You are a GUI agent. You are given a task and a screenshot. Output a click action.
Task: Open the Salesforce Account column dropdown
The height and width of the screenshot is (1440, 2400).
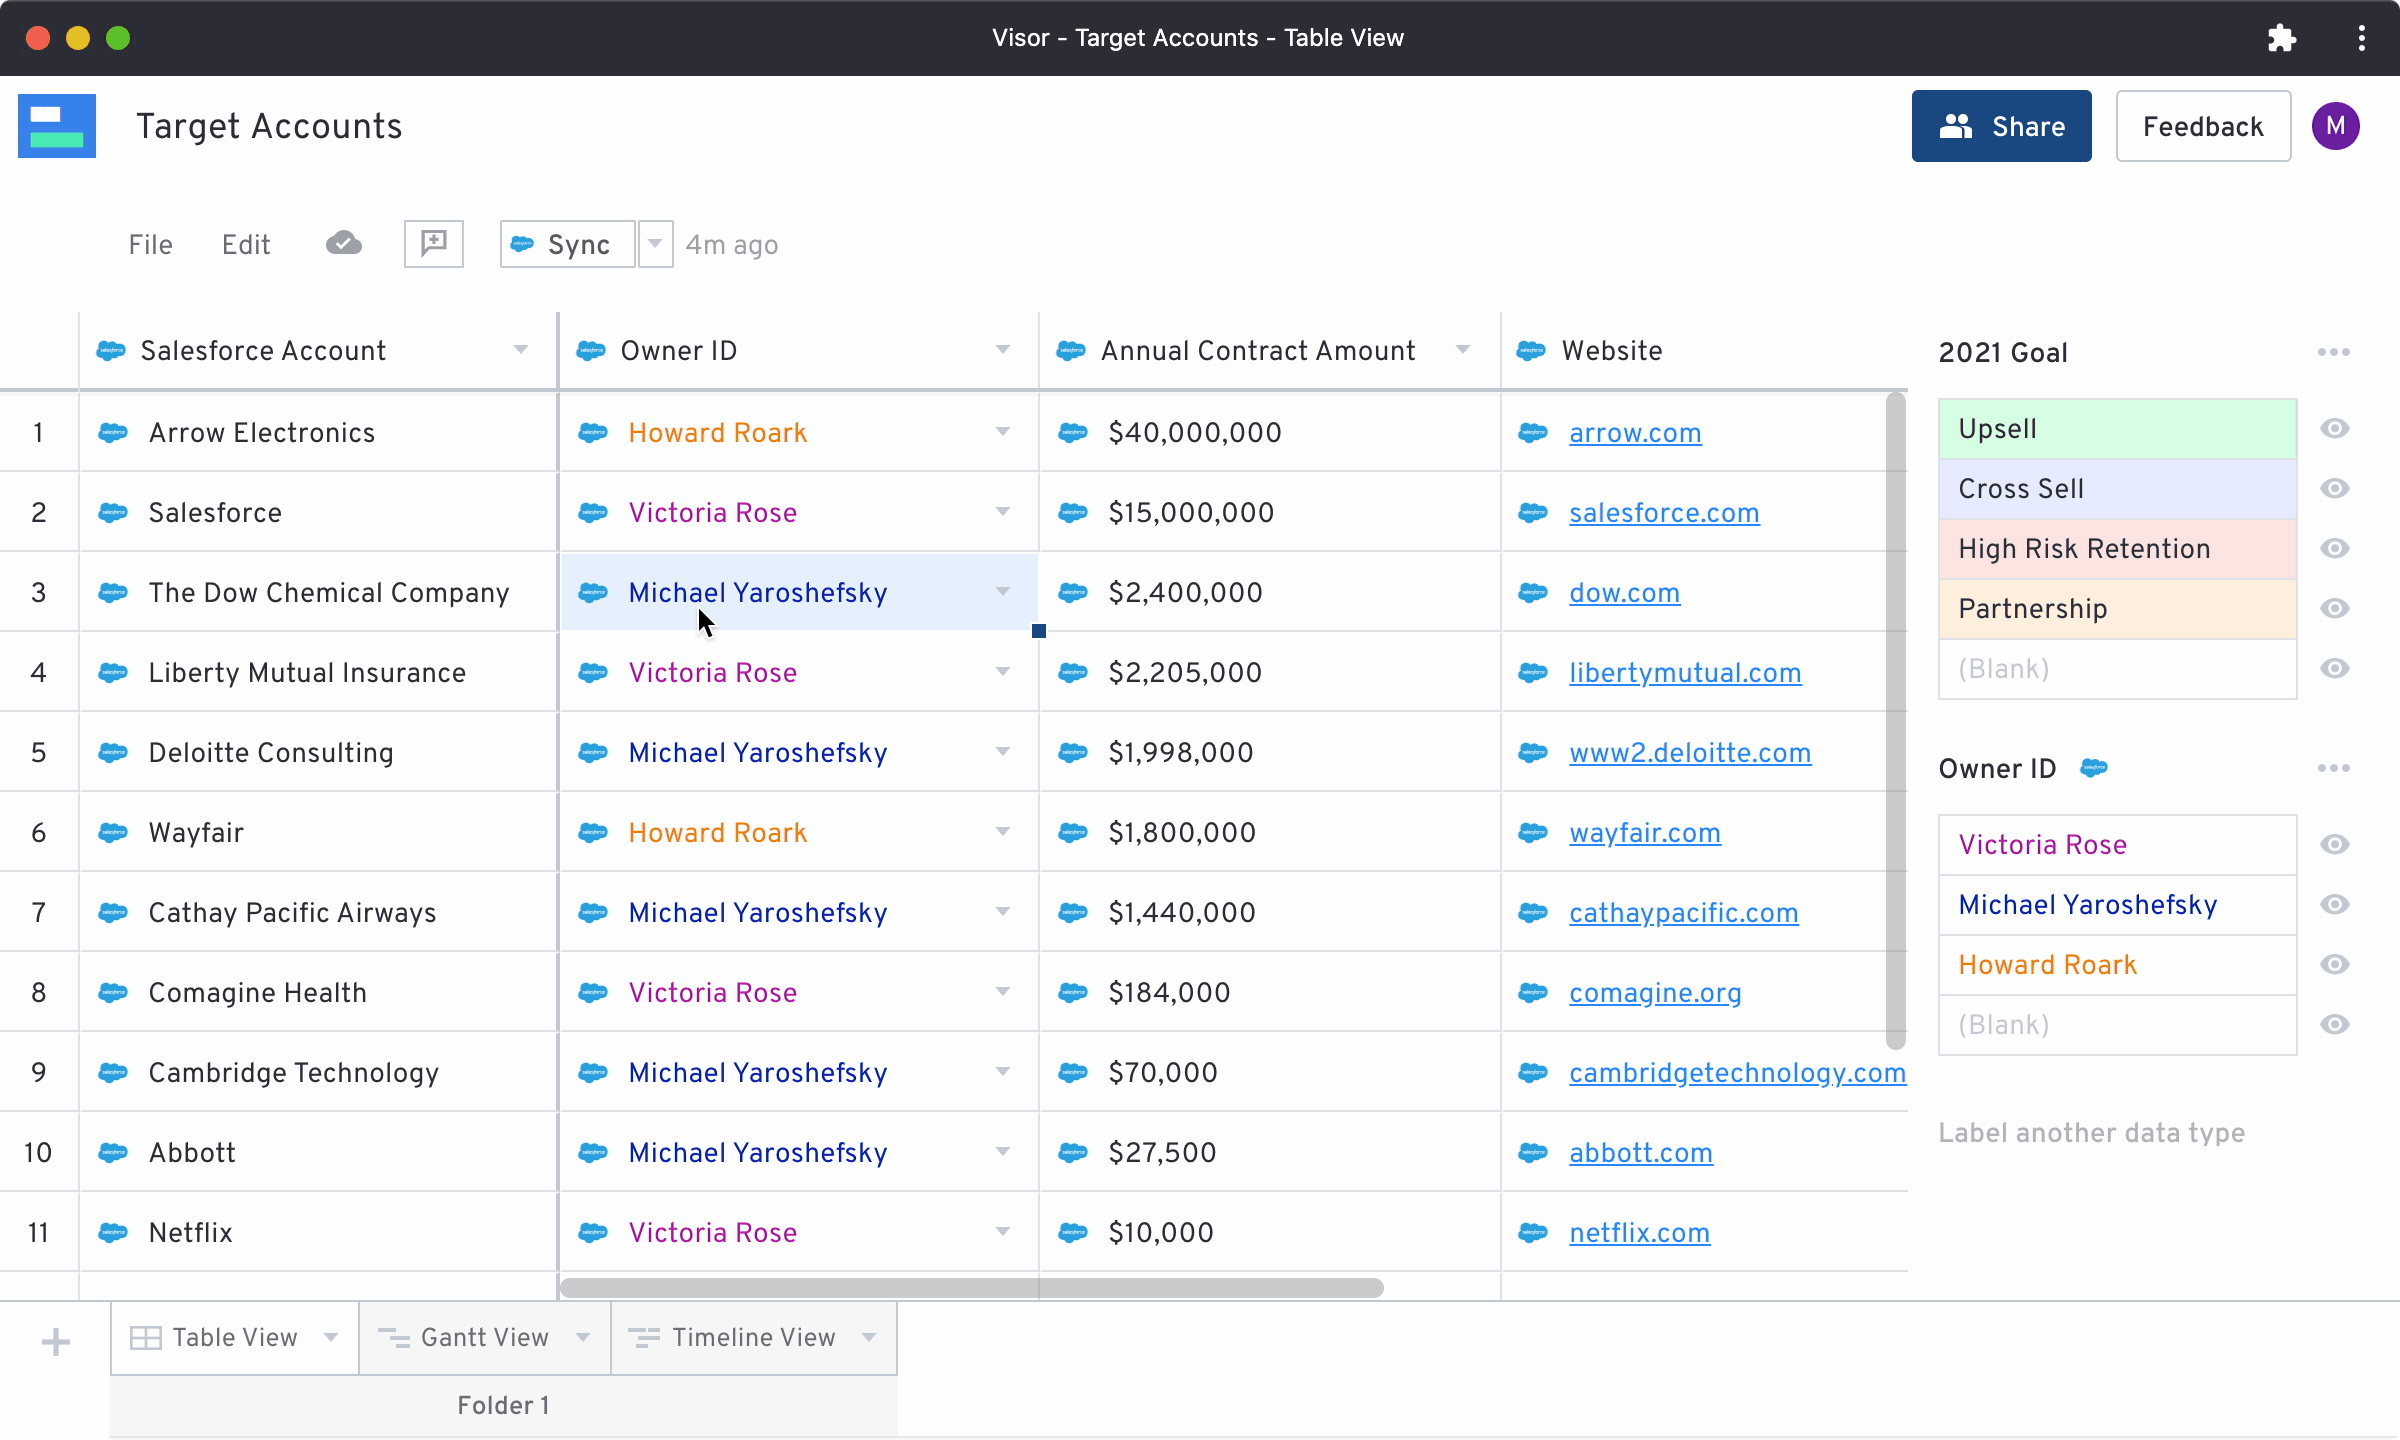[520, 350]
